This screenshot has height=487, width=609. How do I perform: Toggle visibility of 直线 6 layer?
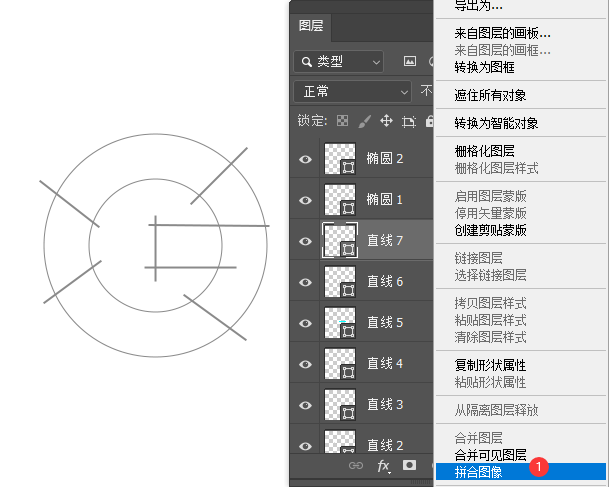point(305,282)
